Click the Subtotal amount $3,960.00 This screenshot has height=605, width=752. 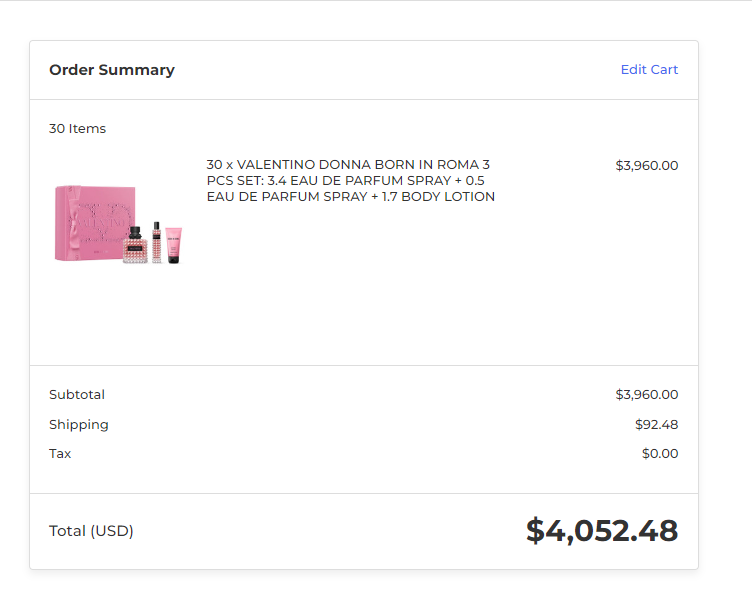[x=646, y=394]
